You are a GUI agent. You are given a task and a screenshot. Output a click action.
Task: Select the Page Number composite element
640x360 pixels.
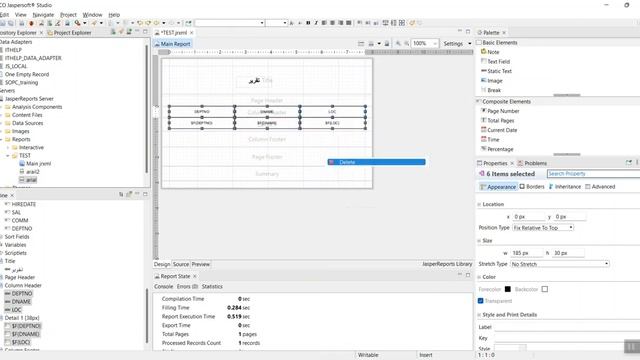click(x=500, y=111)
